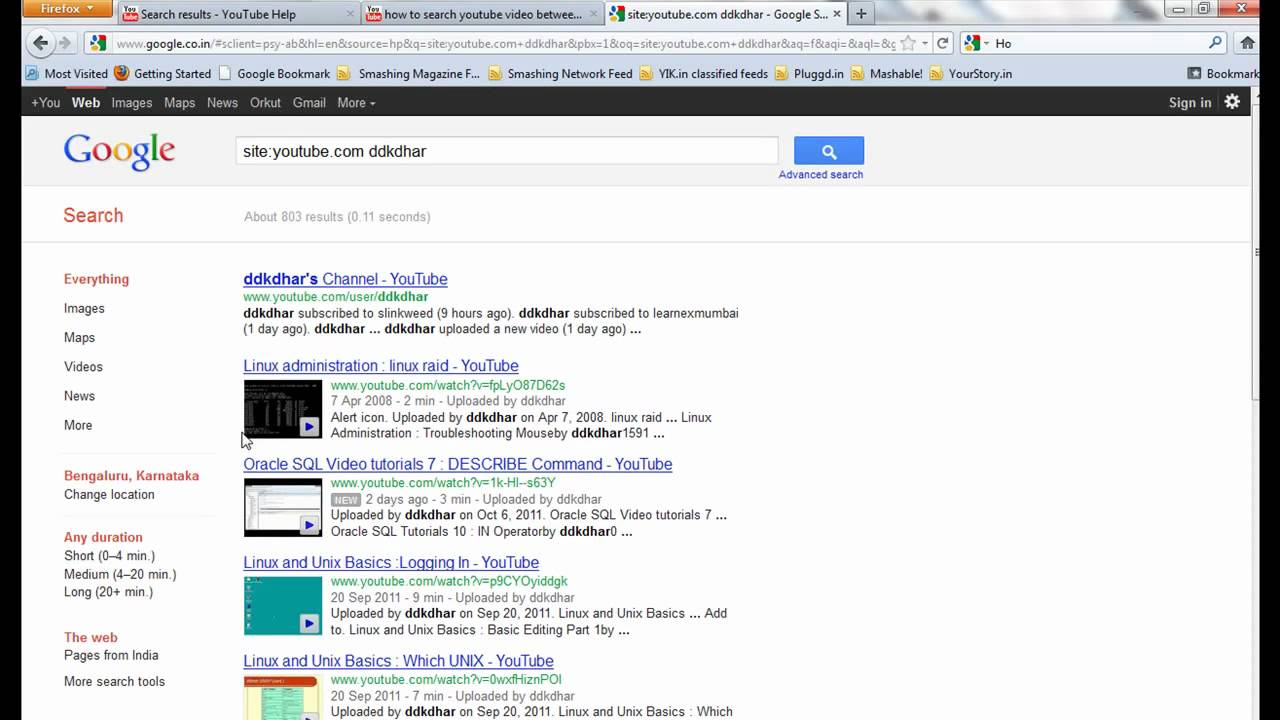Screen dimensions: 1280x720
Task: Open Smashing Magazine feed bookmark
Action: (x=408, y=73)
